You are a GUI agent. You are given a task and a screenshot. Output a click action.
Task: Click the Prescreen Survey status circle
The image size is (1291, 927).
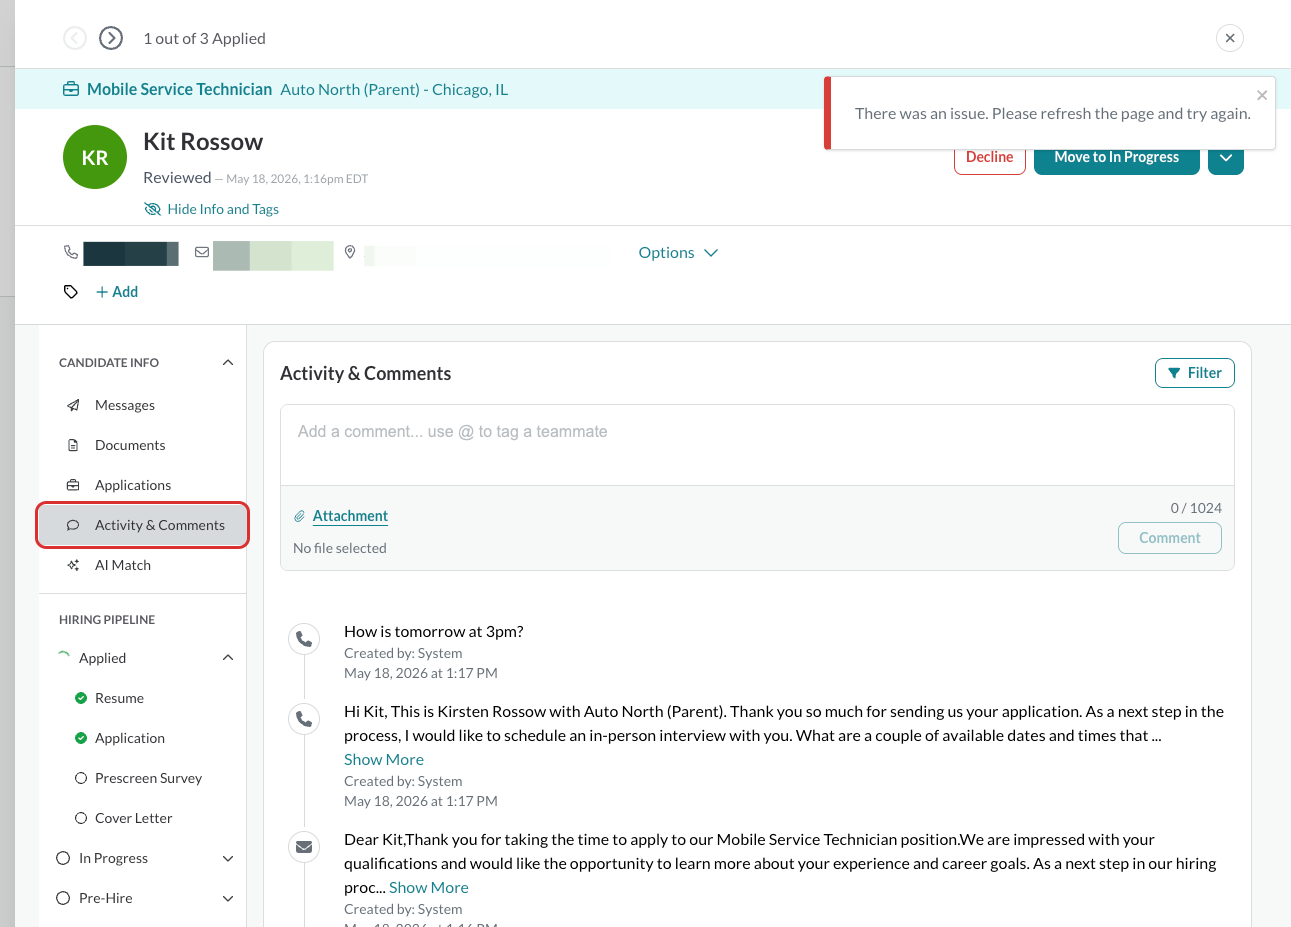point(81,778)
